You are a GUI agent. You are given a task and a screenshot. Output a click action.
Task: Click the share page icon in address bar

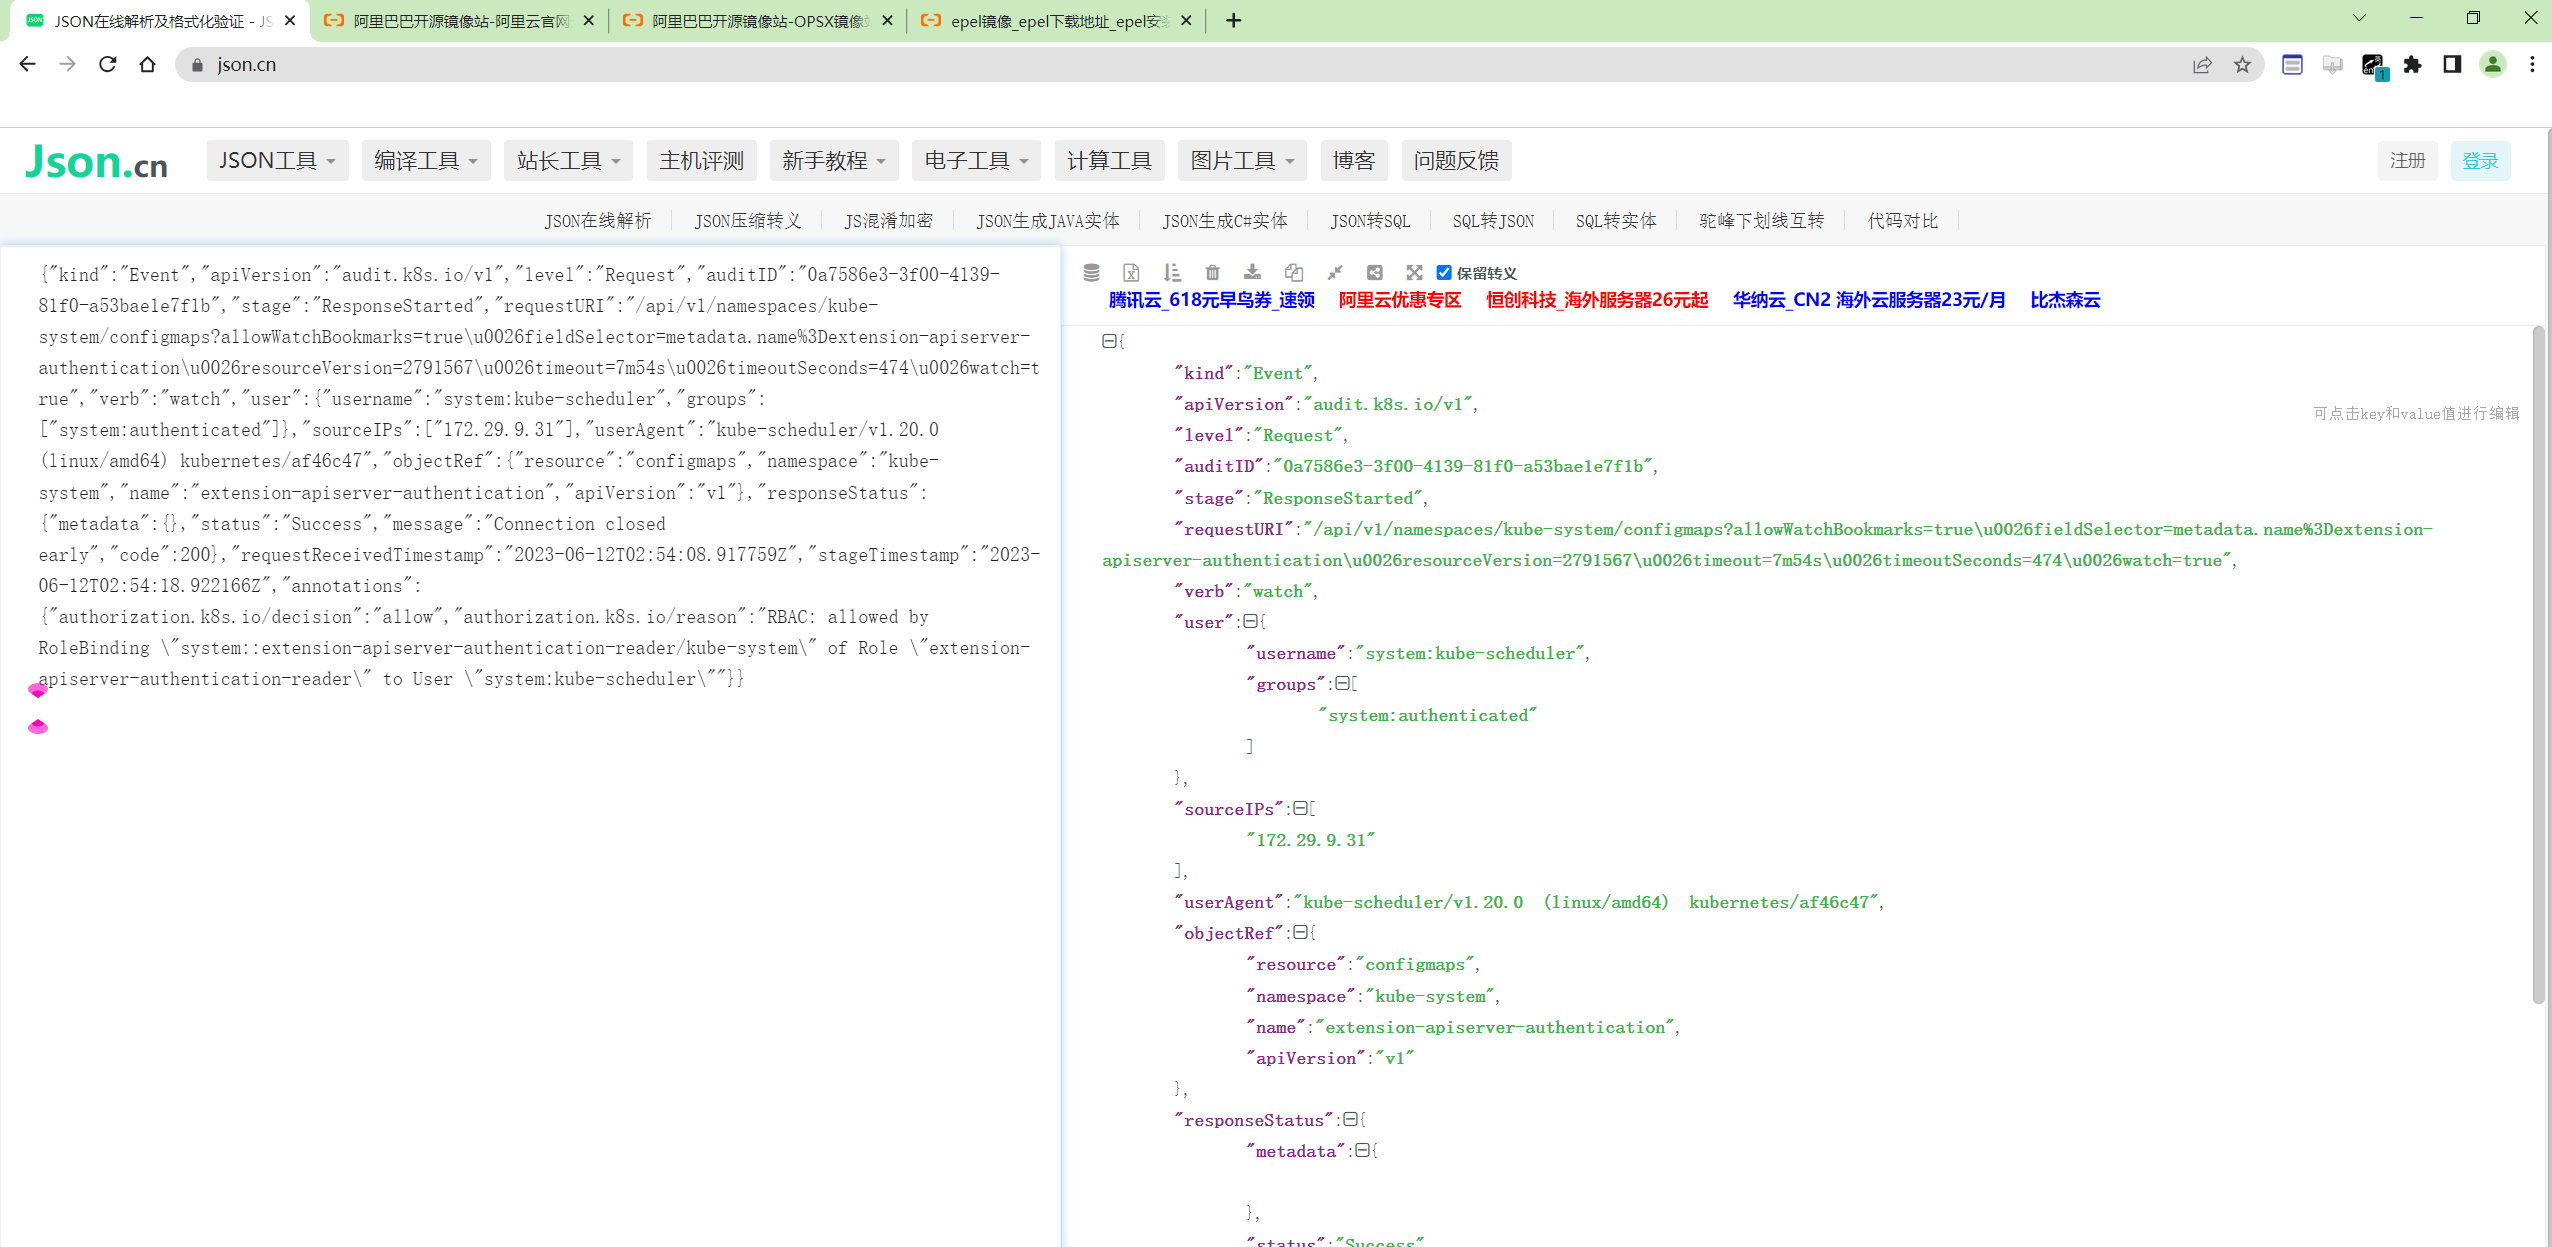(2202, 64)
